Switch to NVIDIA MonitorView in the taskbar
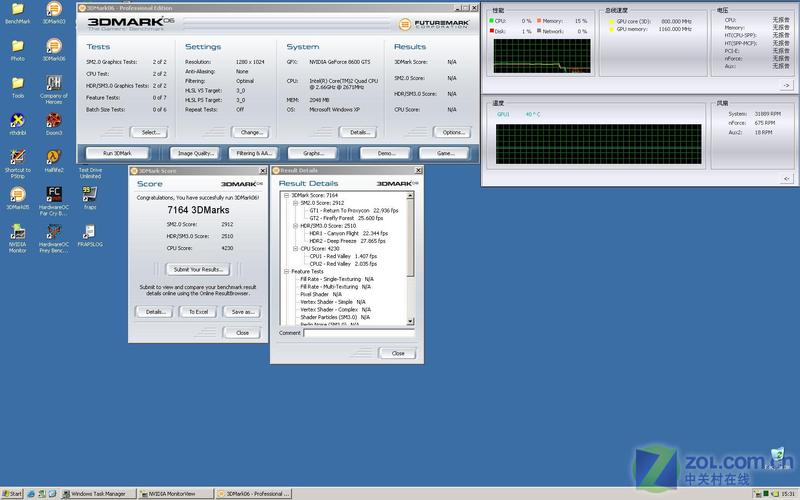 click(176, 493)
